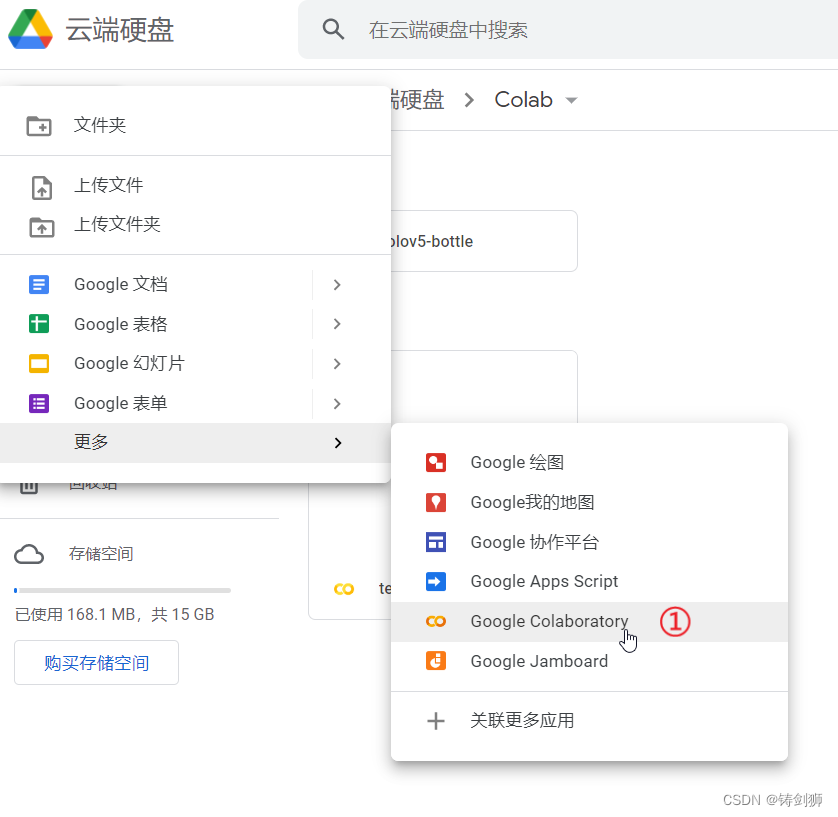Expand the Google 表格 submenu arrow
Screen dimensions: 838x817
[x=337, y=324]
